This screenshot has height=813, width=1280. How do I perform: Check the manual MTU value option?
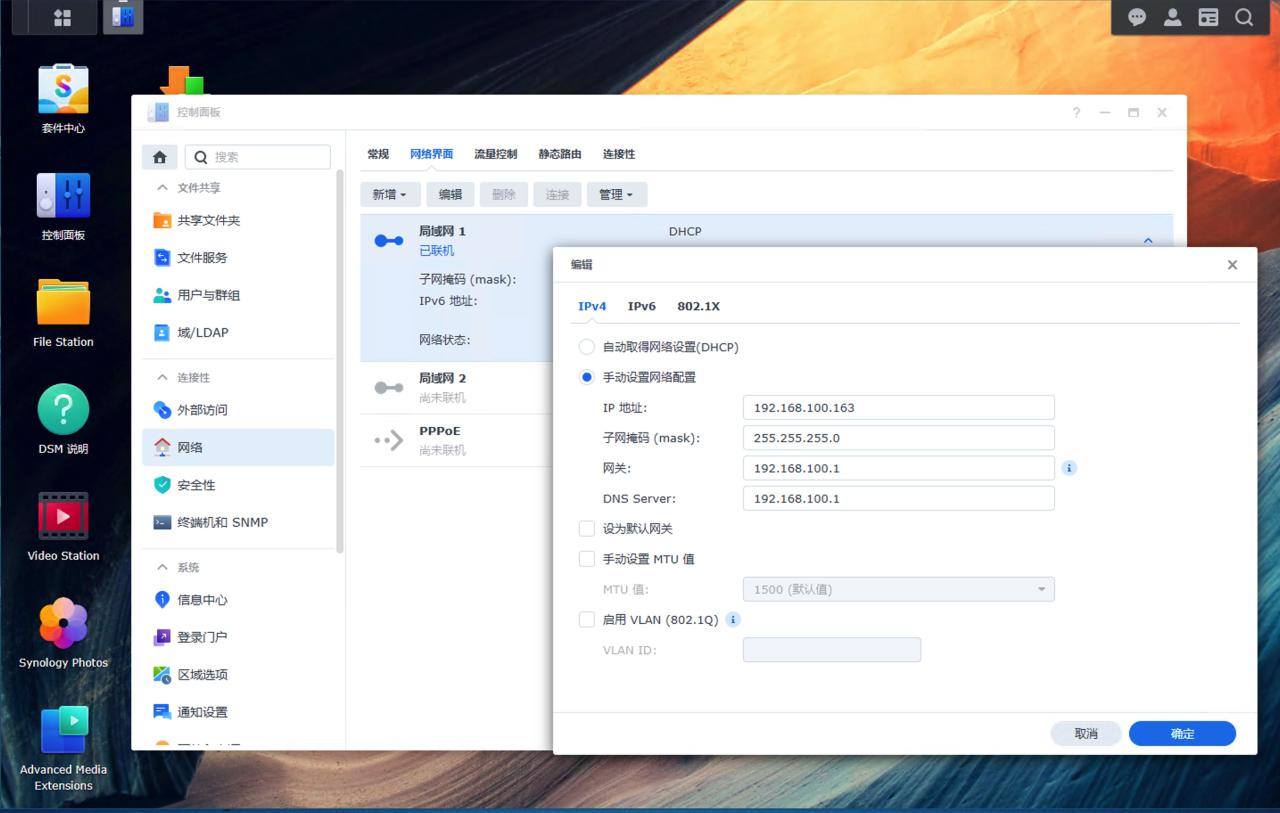(x=587, y=559)
